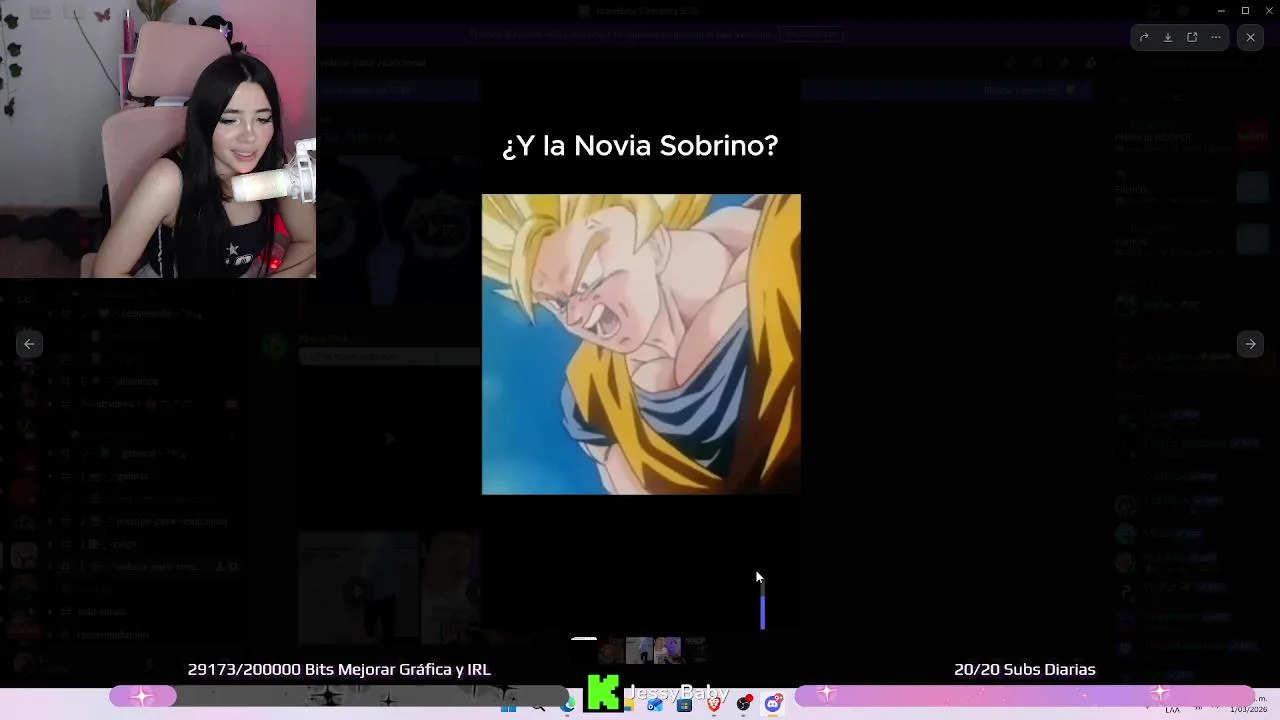
Task: Select the purple character gallery thumbnail
Action: tap(667, 651)
